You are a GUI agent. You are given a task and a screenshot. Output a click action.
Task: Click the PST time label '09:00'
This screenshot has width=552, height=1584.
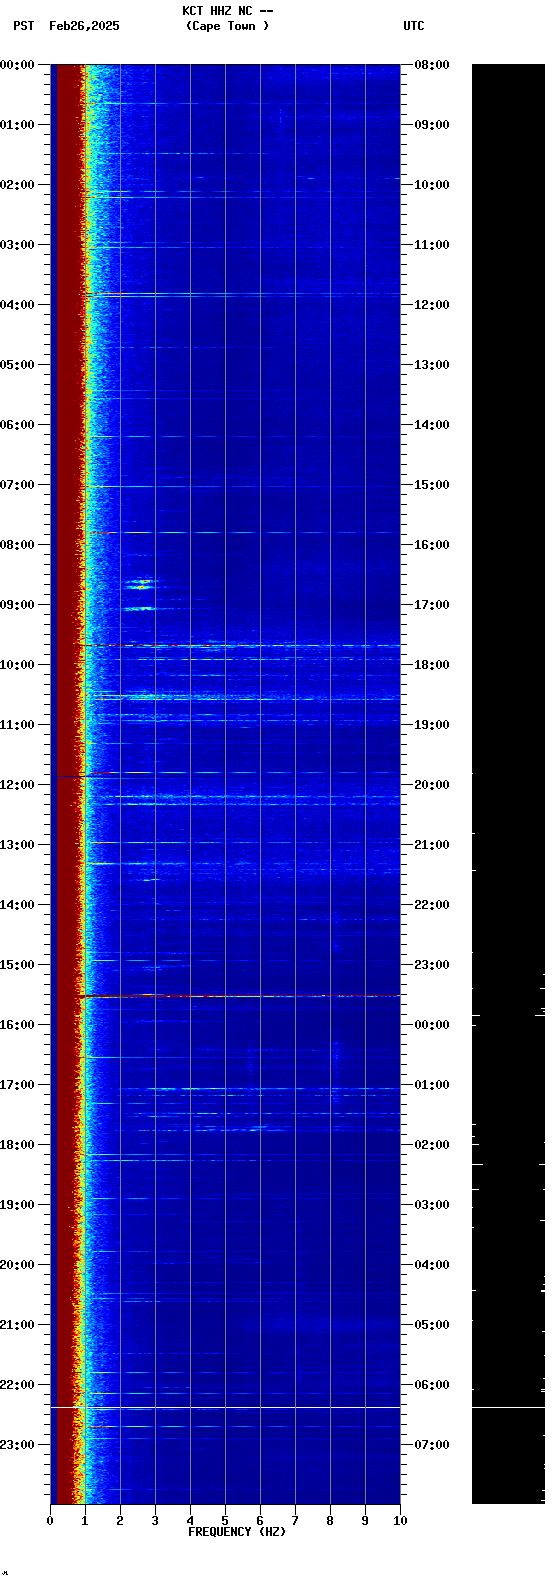pyautogui.click(x=17, y=605)
